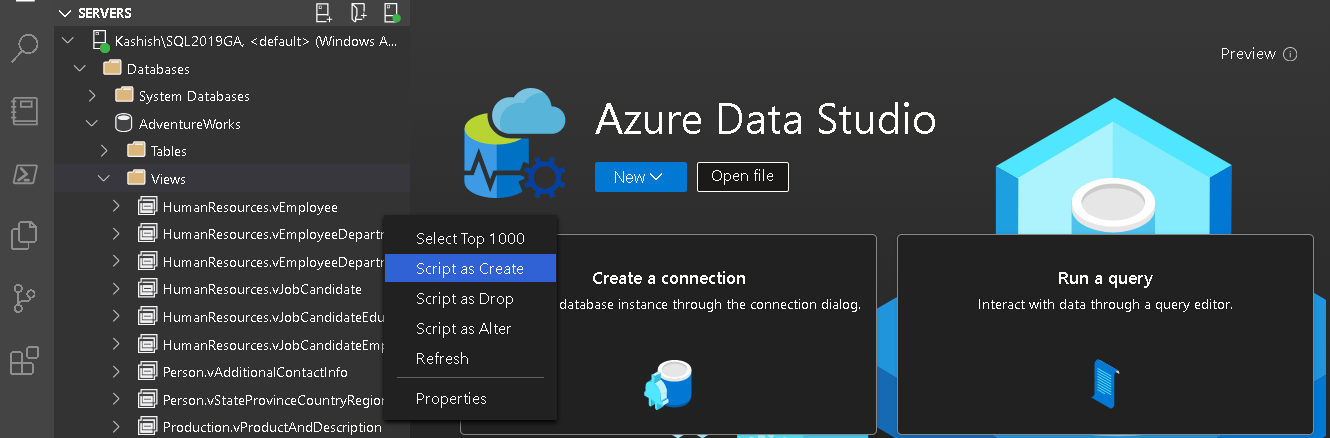Open the New dropdown button
The height and width of the screenshot is (438, 1330).
click(640, 177)
